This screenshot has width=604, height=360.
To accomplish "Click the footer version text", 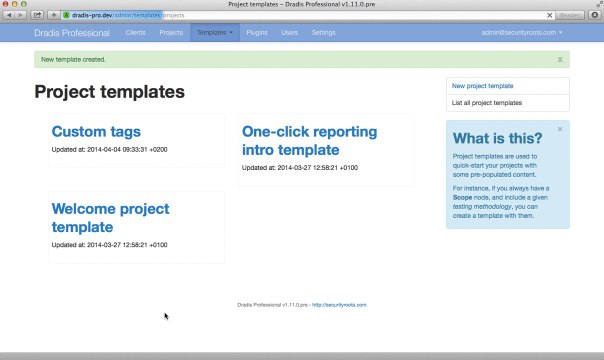I will pyautogui.click(x=272, y=305).
